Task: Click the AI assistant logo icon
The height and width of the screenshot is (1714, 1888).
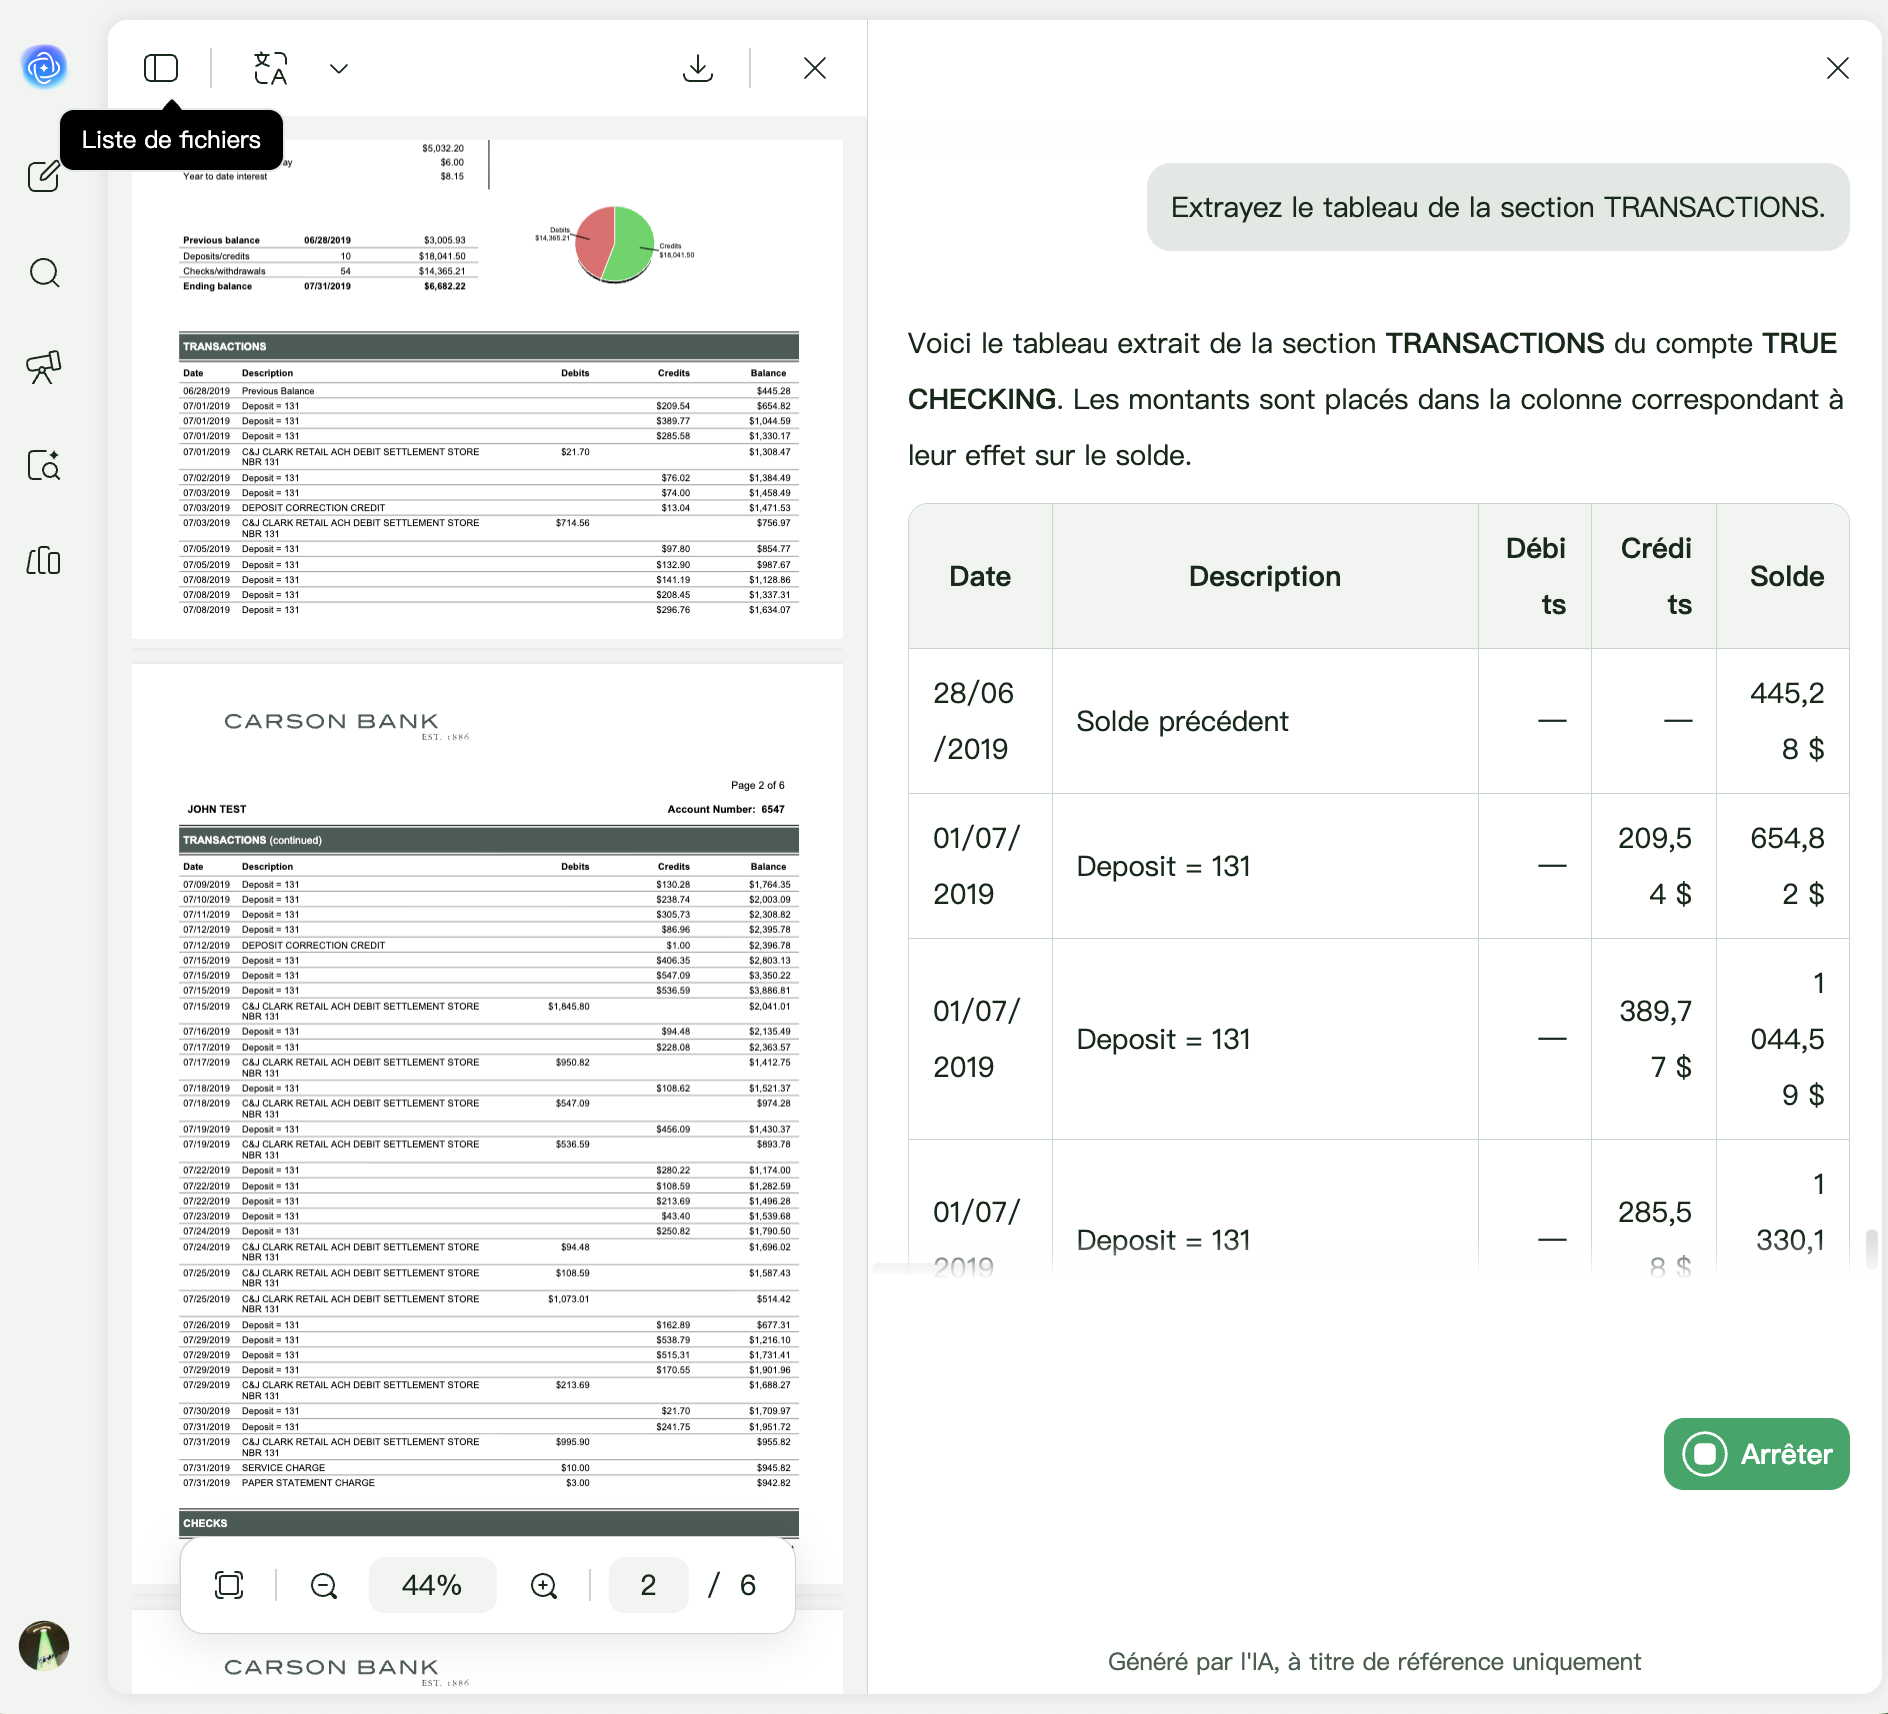Action: [x=44, y=67]
